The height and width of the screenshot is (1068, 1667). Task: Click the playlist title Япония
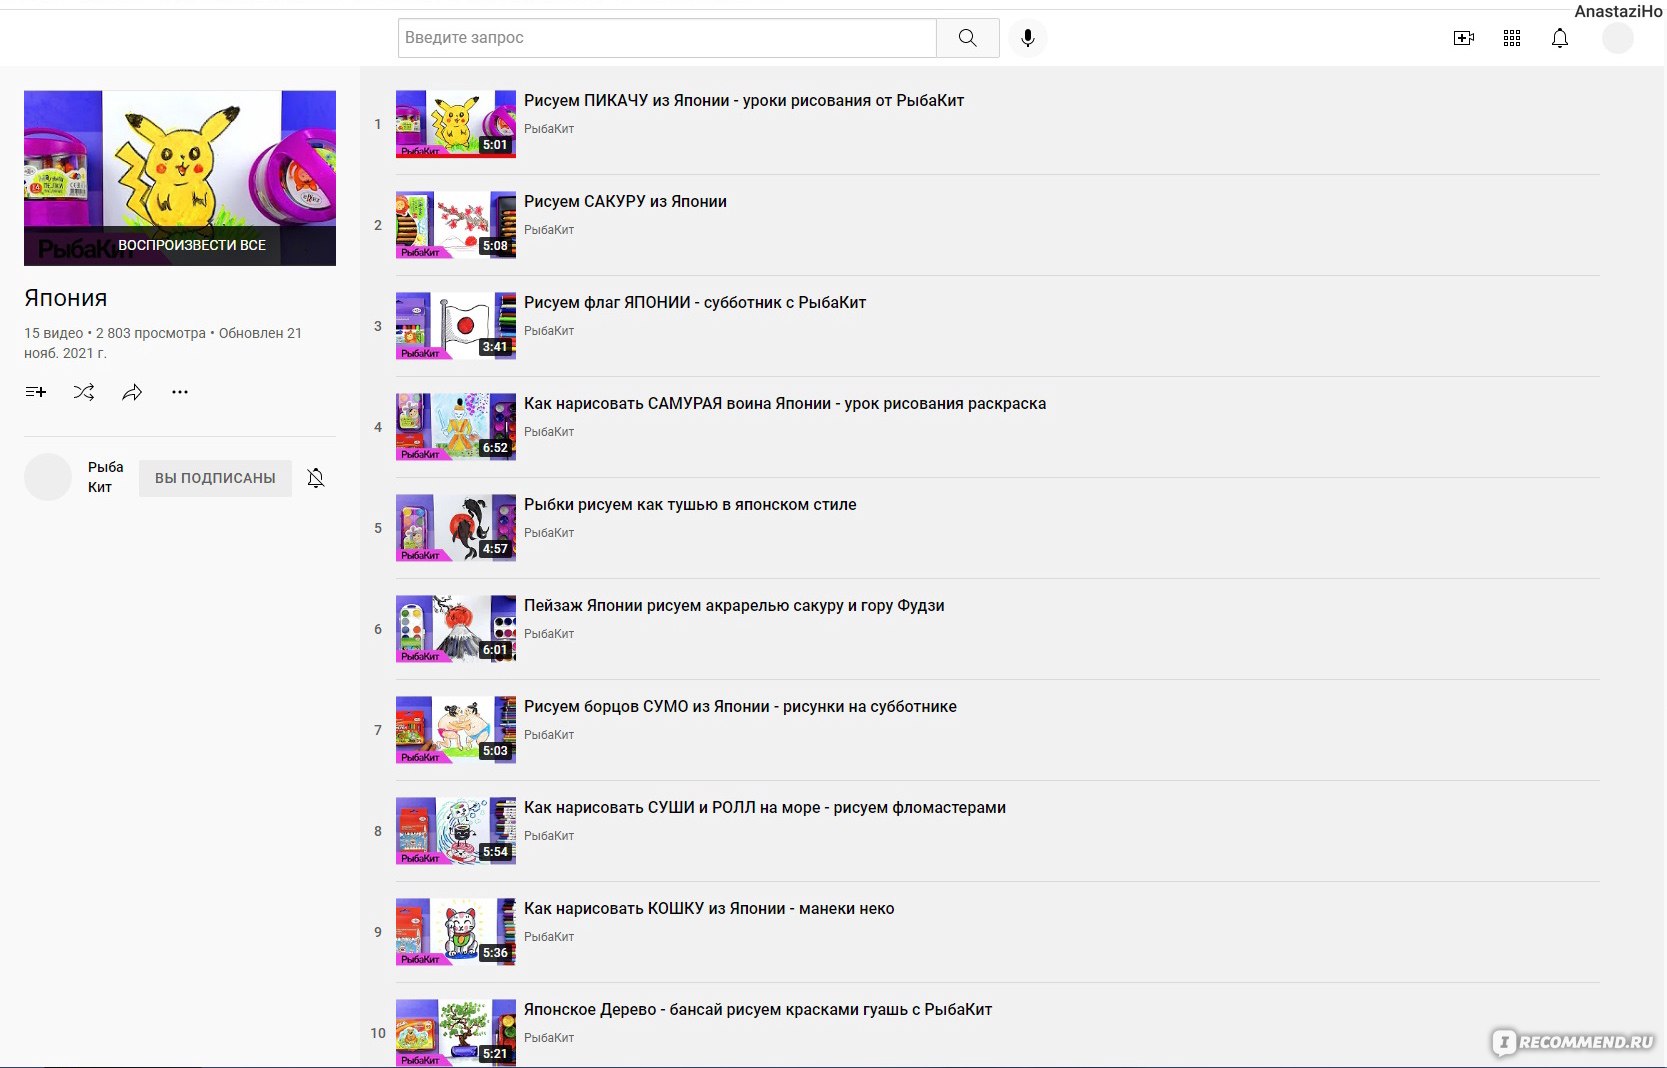click(x=66, y=298)
